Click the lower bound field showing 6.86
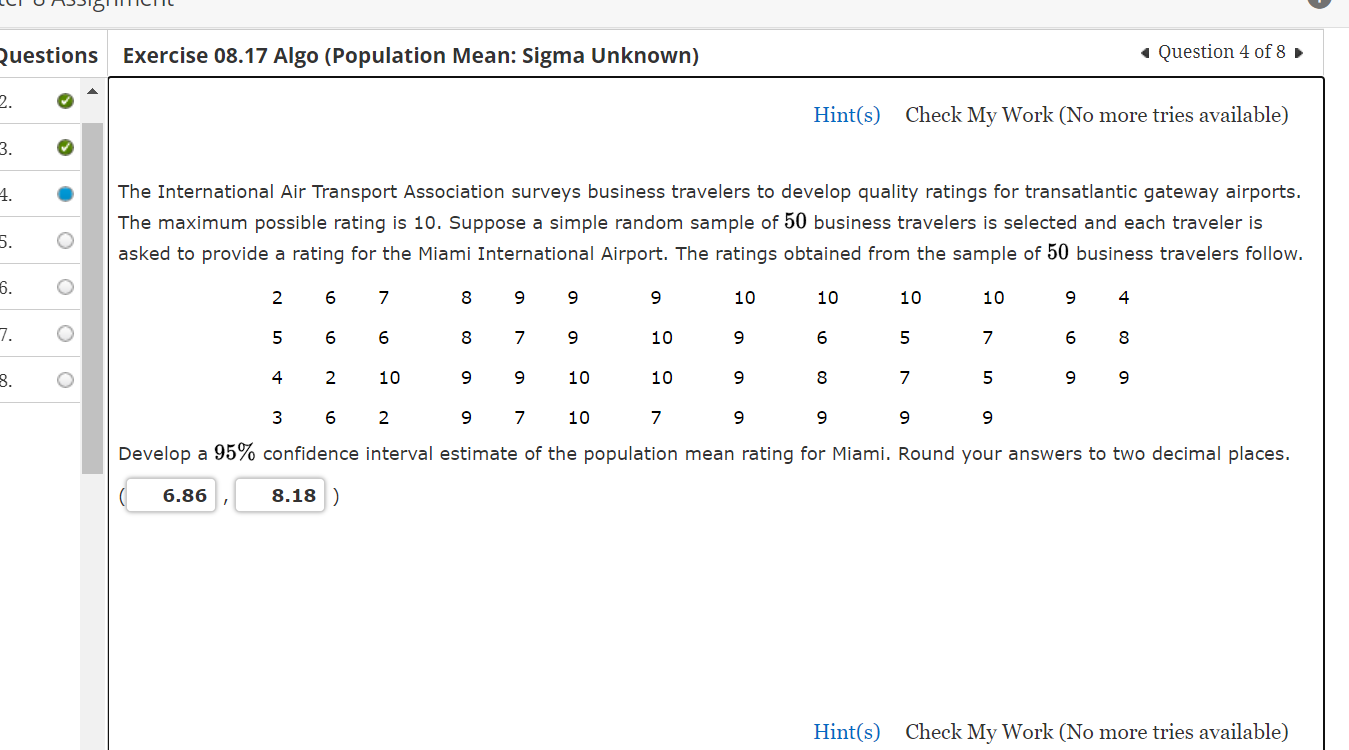This screenshot has width=1349, height=750. pyautogui.click(x=171, y=496)
